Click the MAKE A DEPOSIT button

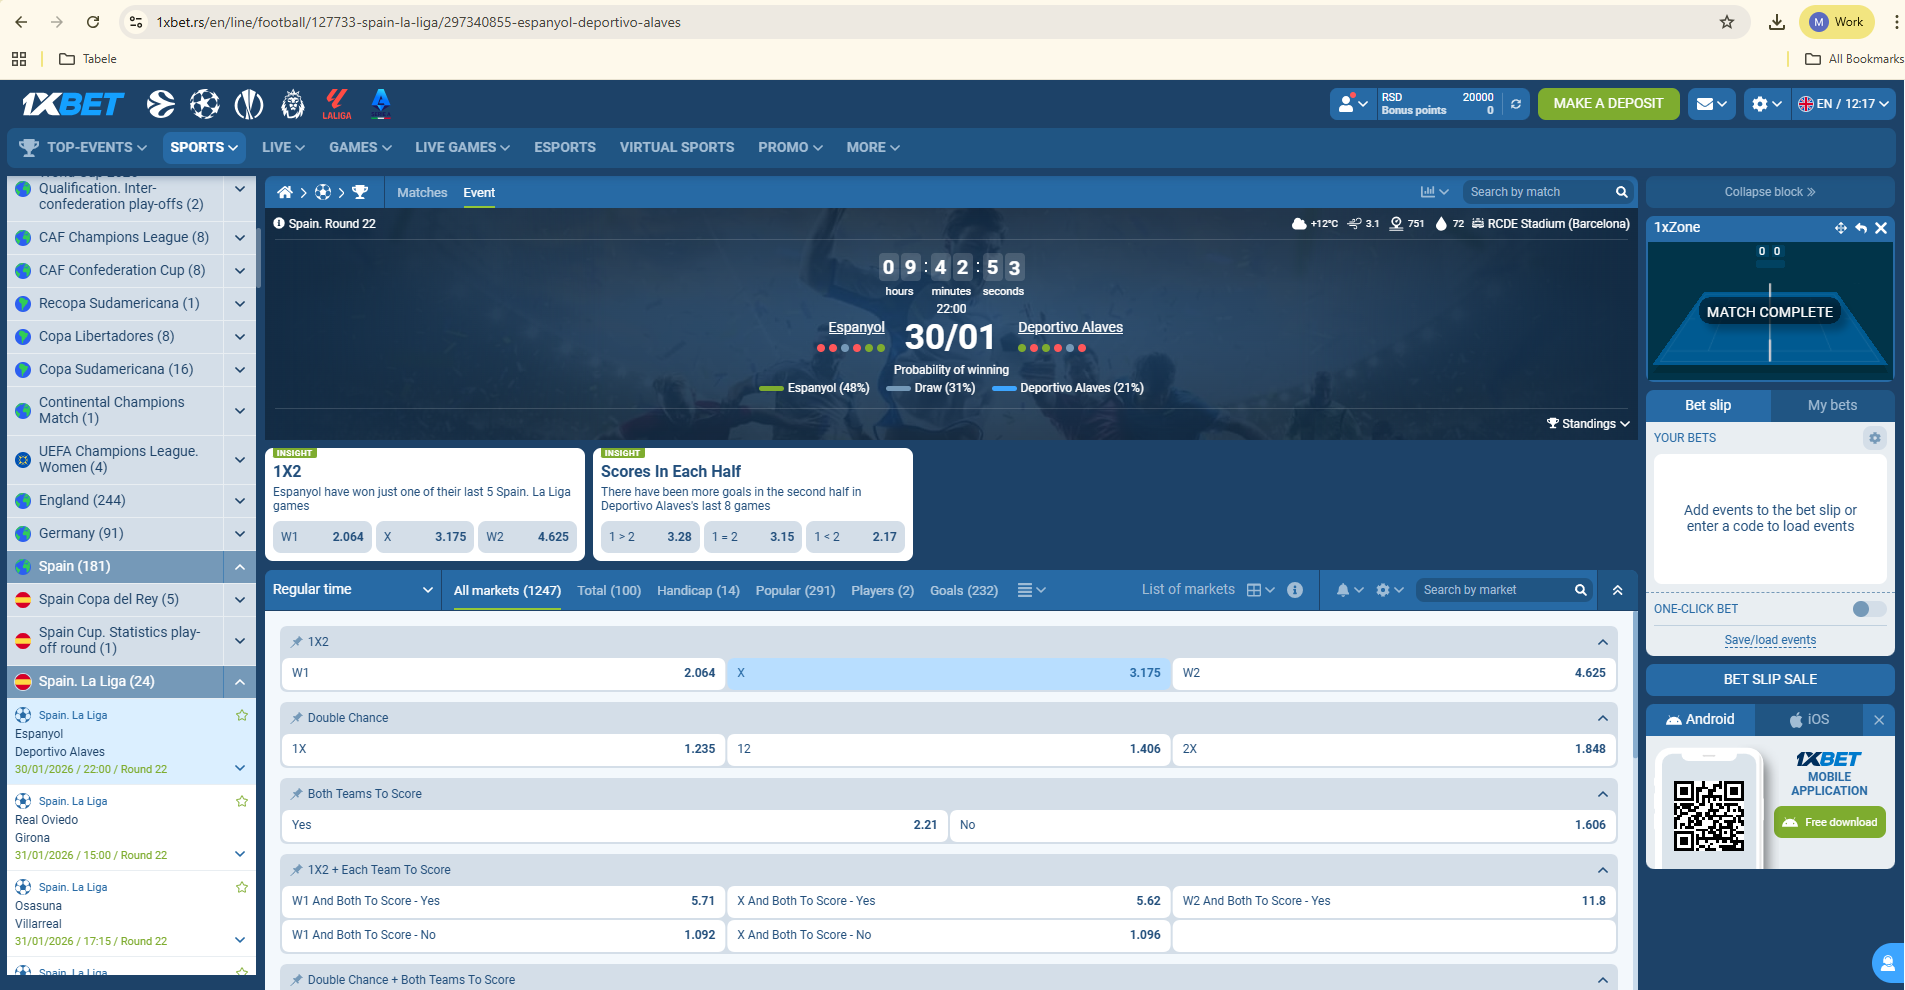(1608, 104)
